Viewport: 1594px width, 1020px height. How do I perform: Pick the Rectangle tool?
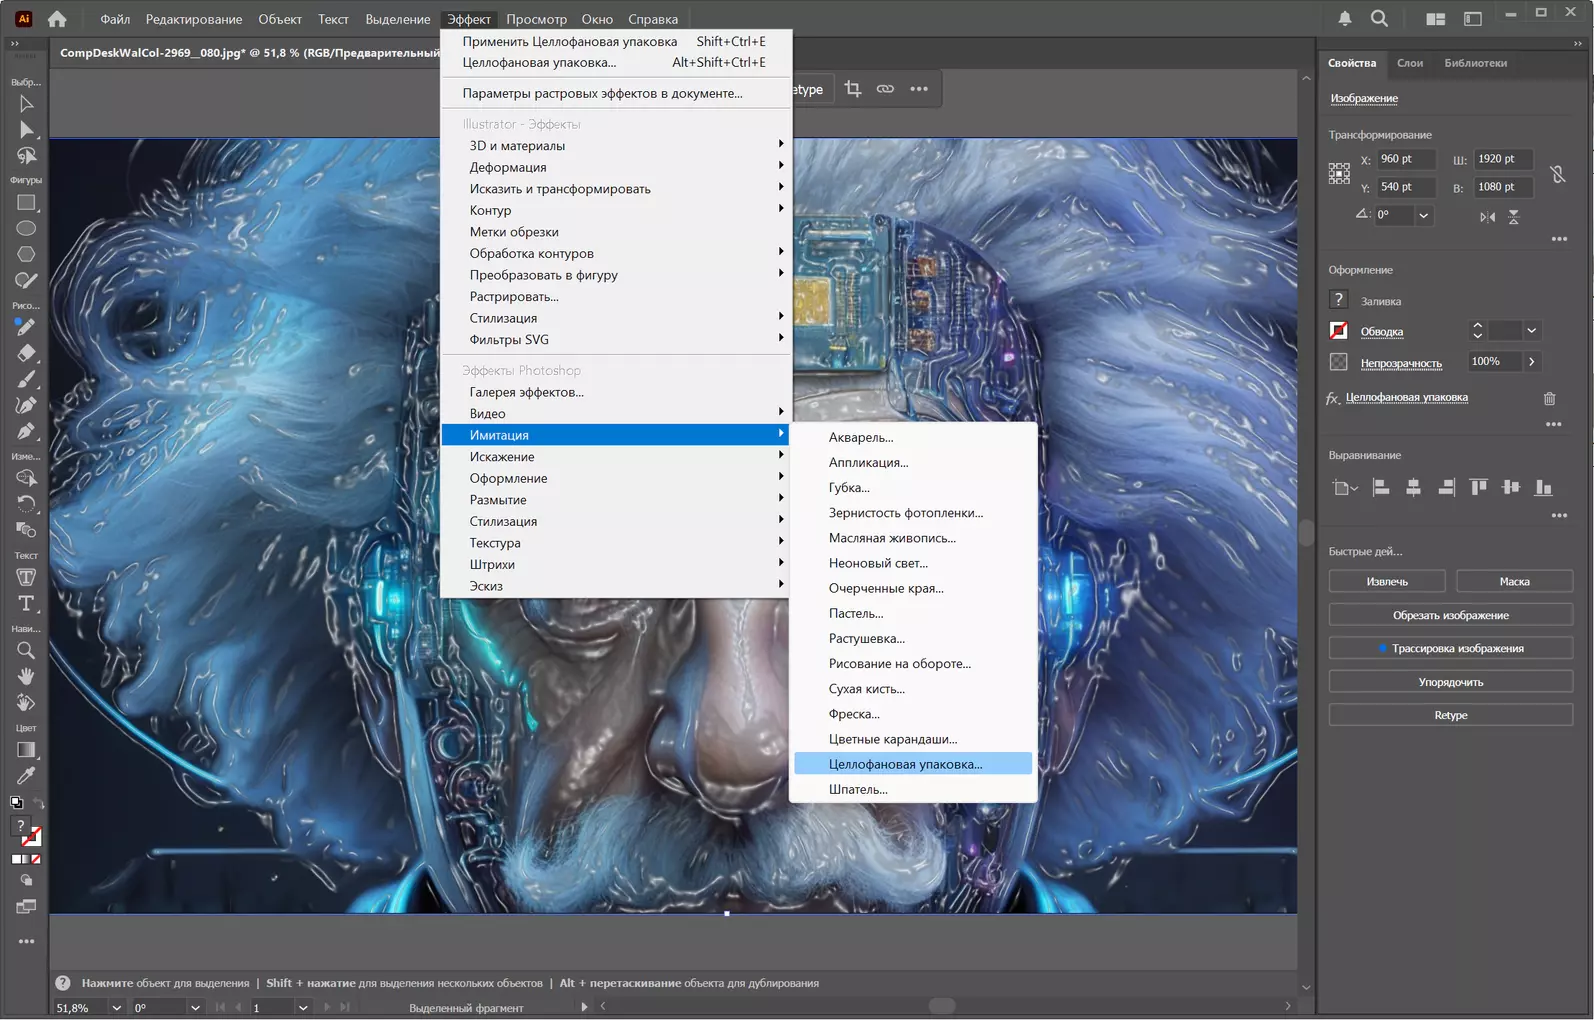(26, 203)
